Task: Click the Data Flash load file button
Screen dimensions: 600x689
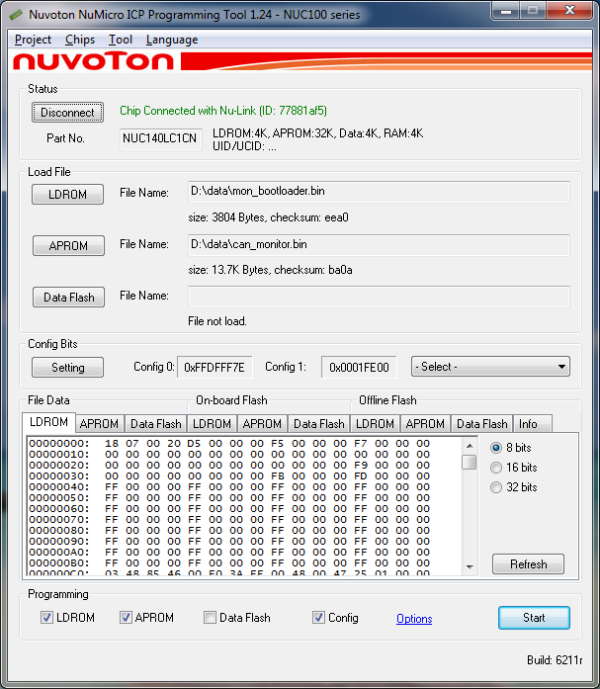Action: (x=67, y=297)
